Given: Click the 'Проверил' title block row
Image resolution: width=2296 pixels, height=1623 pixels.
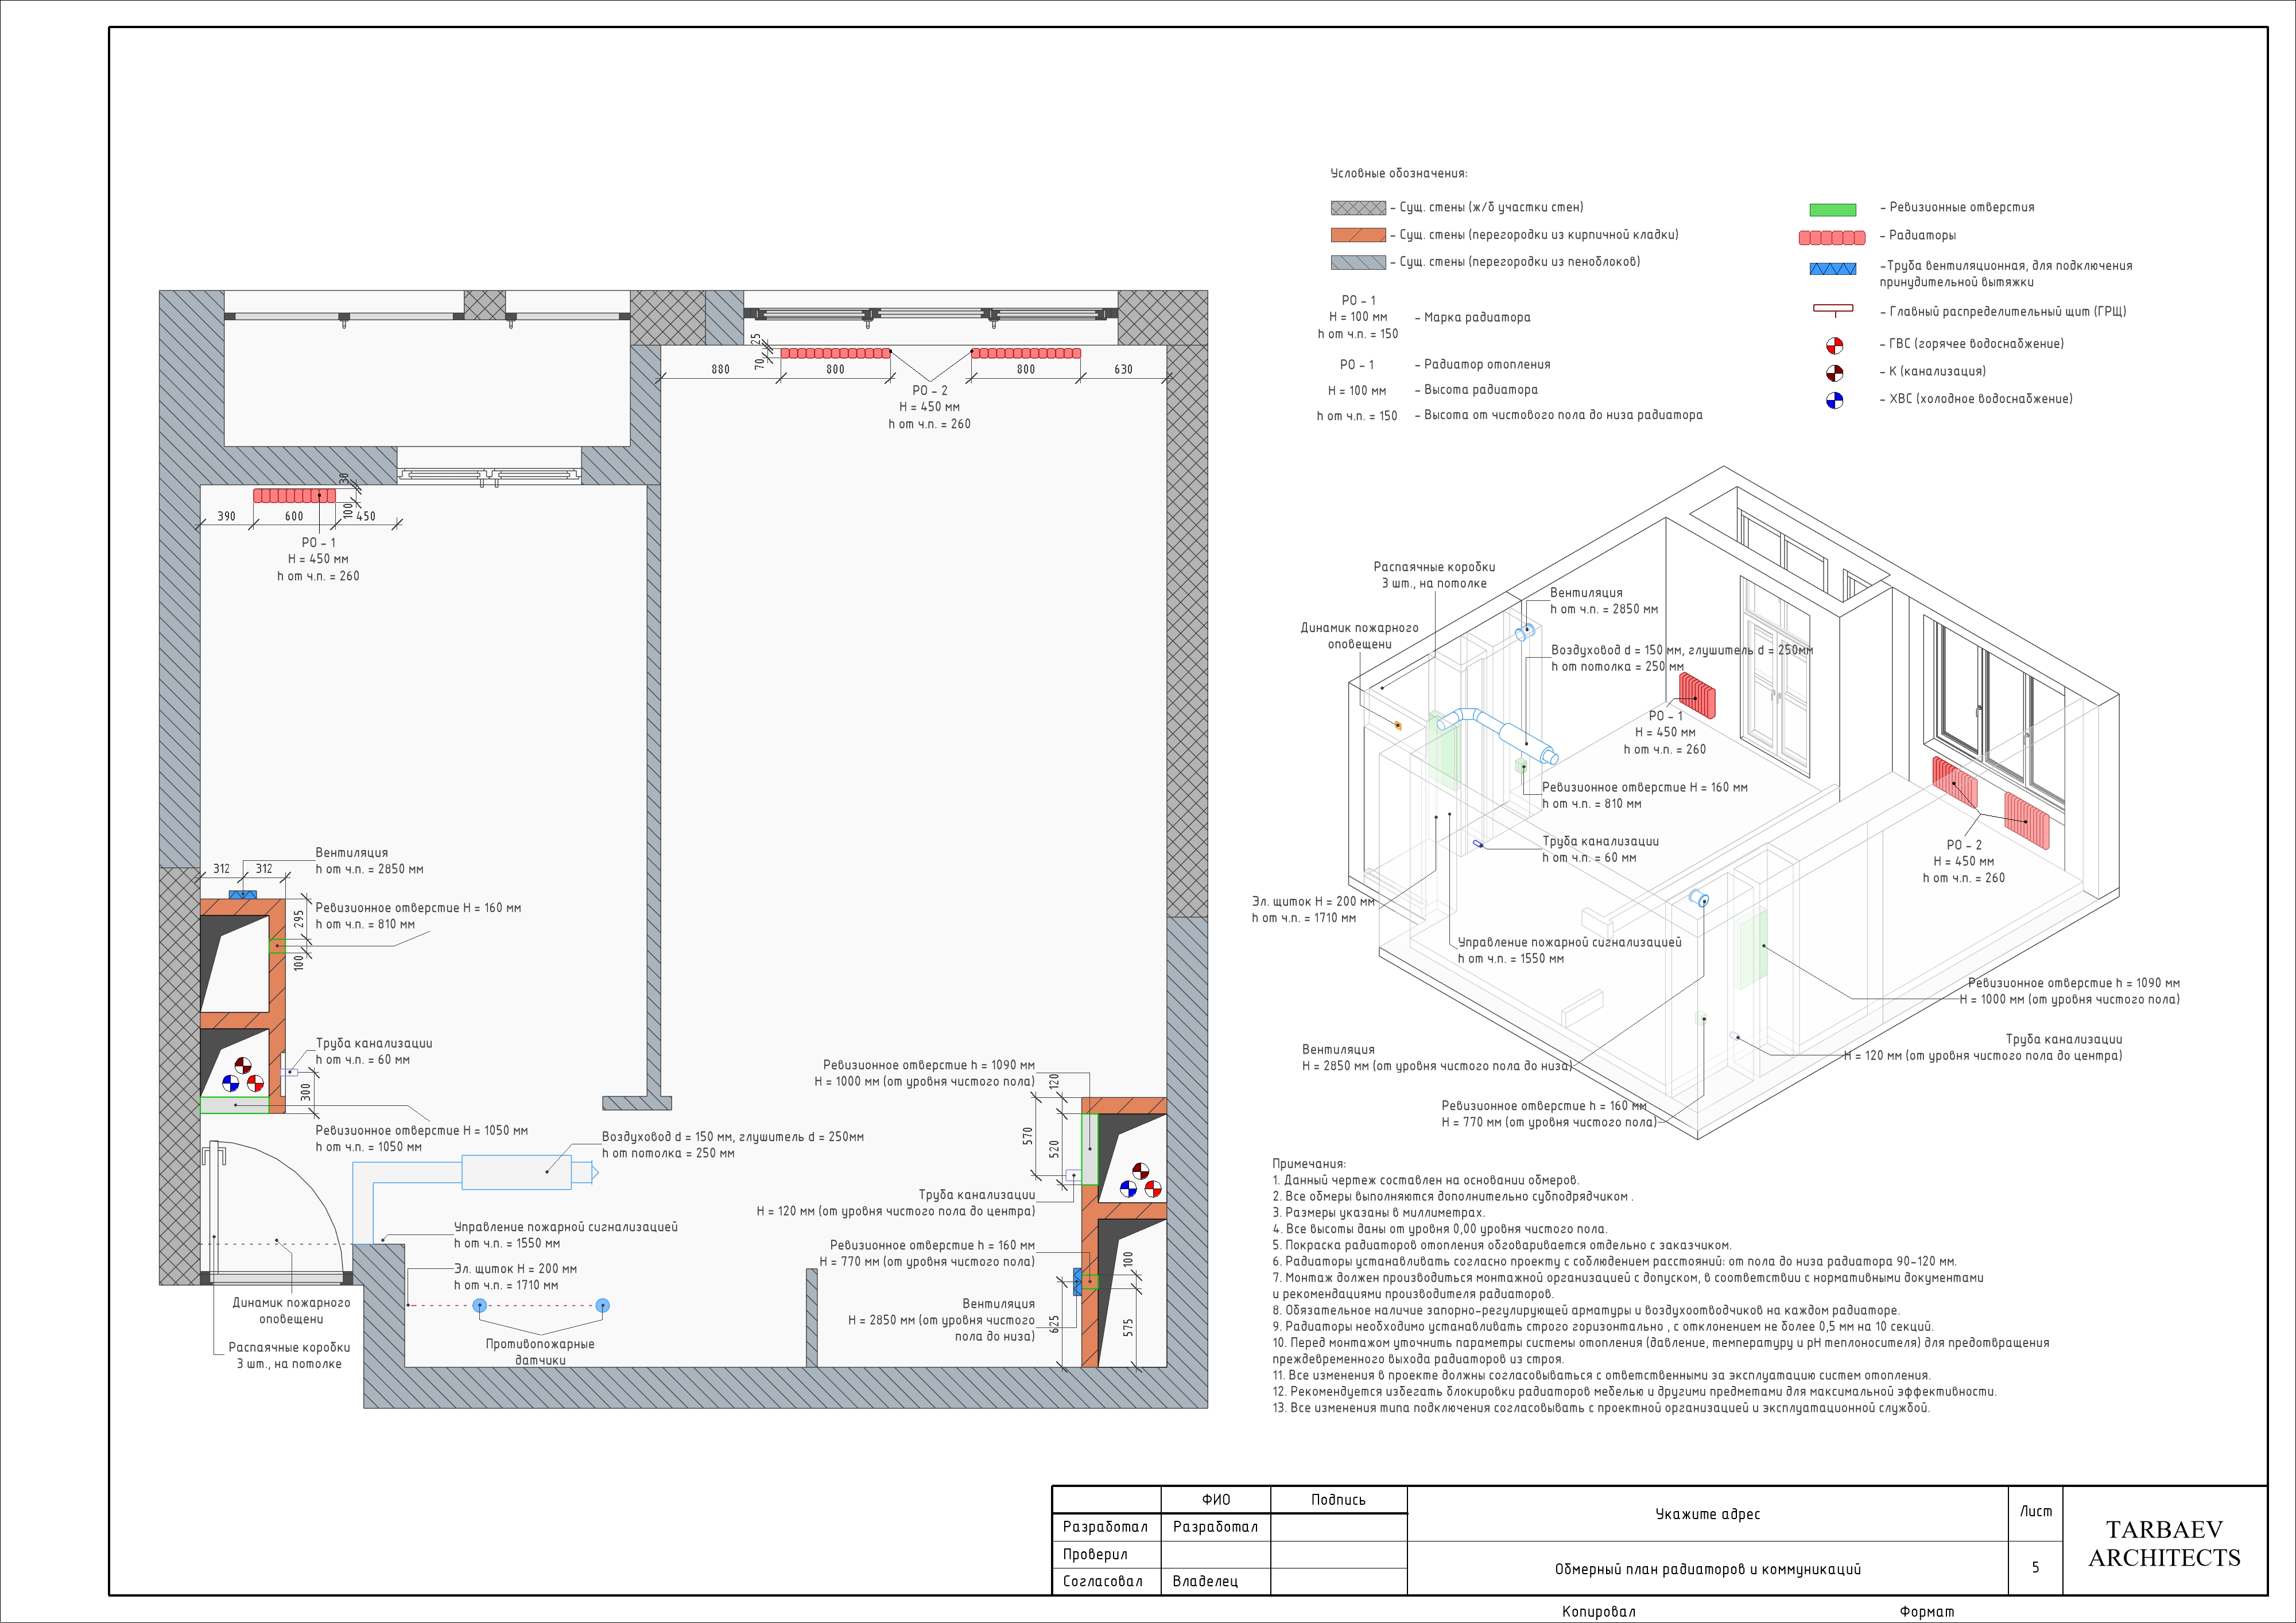Looking at the screenshot, I should click(x=1095, y=1555).
